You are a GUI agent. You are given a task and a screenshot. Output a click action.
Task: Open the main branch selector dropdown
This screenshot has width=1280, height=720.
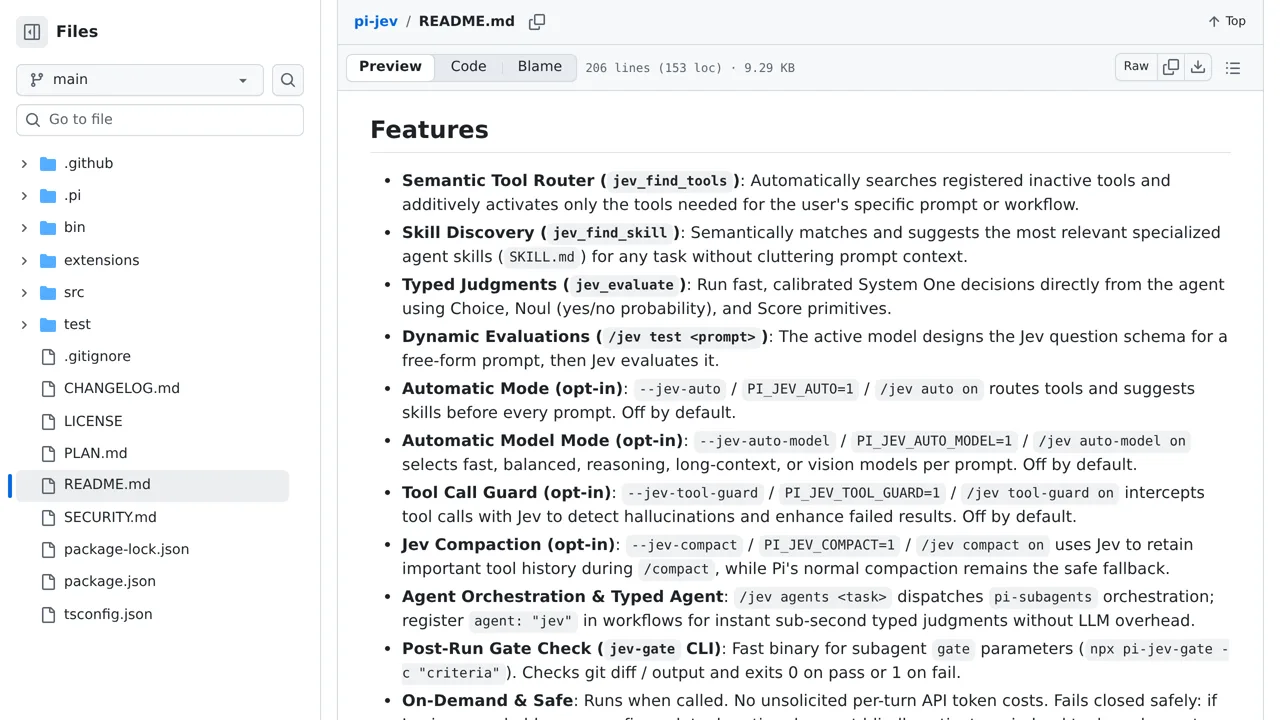[140, 80]
